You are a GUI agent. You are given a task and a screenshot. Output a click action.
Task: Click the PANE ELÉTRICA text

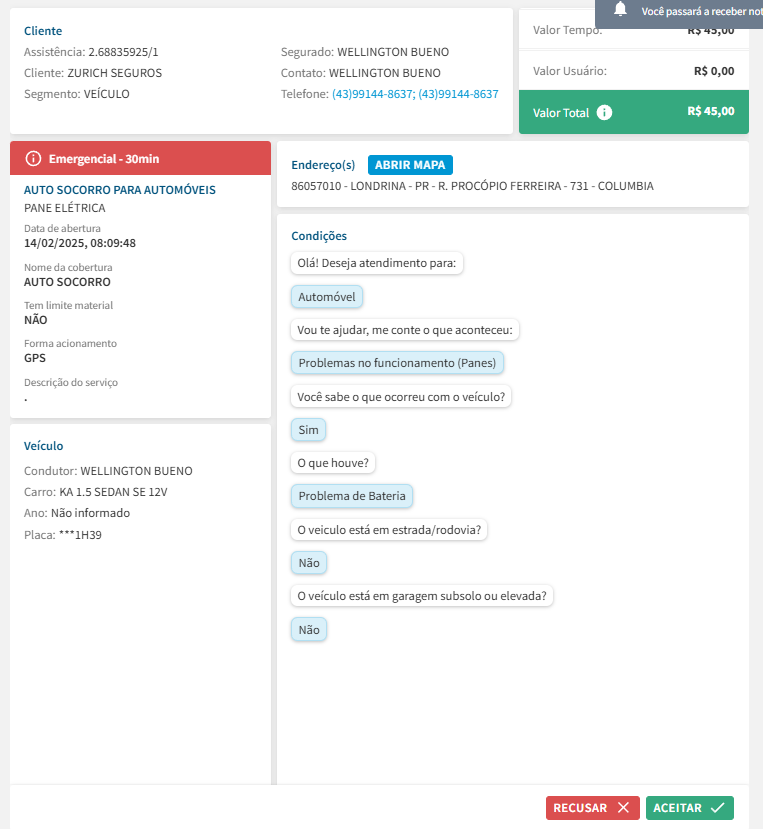[x=65, y=208]
